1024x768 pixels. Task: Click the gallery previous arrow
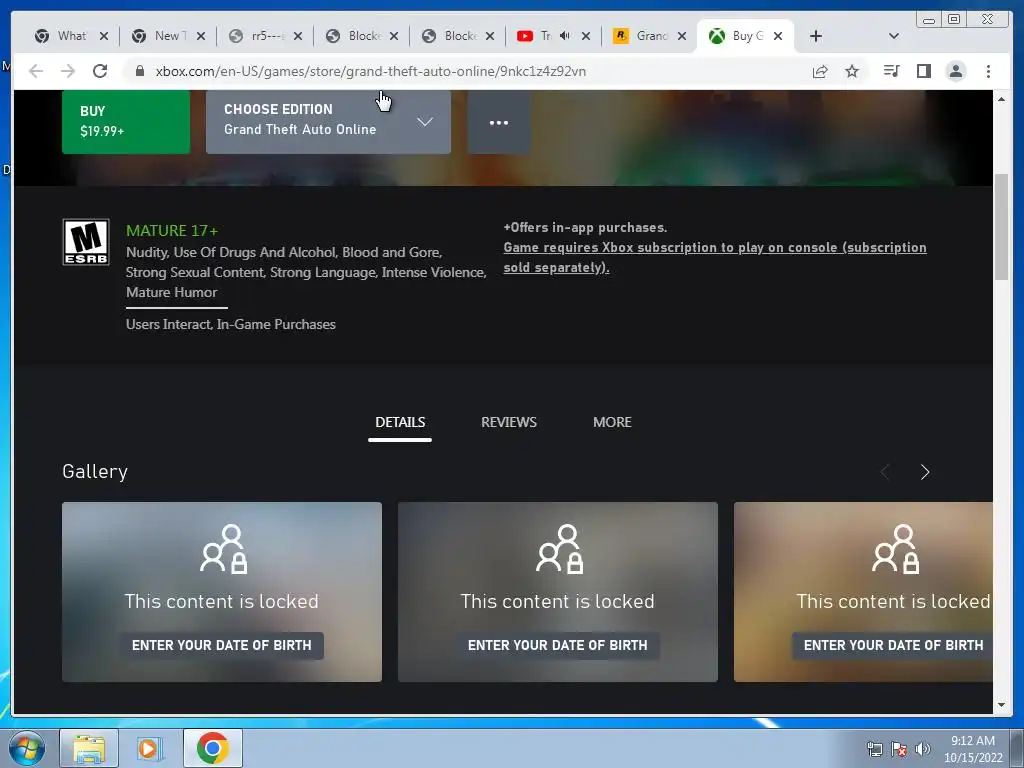(885, 472)
